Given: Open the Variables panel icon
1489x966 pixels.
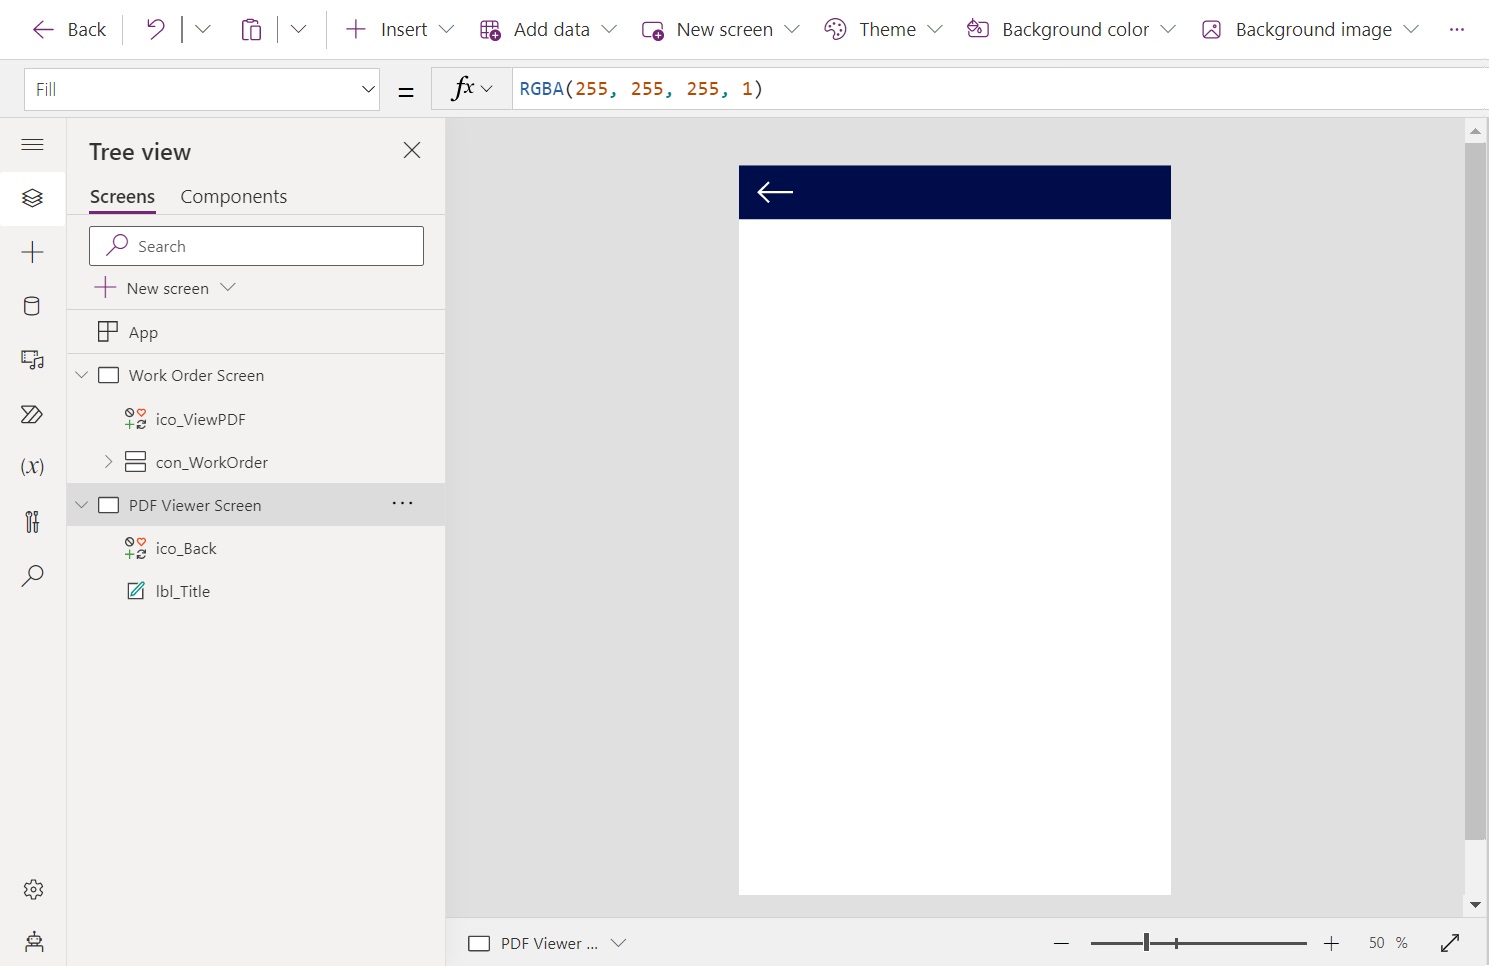Looking at the screenshot, I should [32, 467].
